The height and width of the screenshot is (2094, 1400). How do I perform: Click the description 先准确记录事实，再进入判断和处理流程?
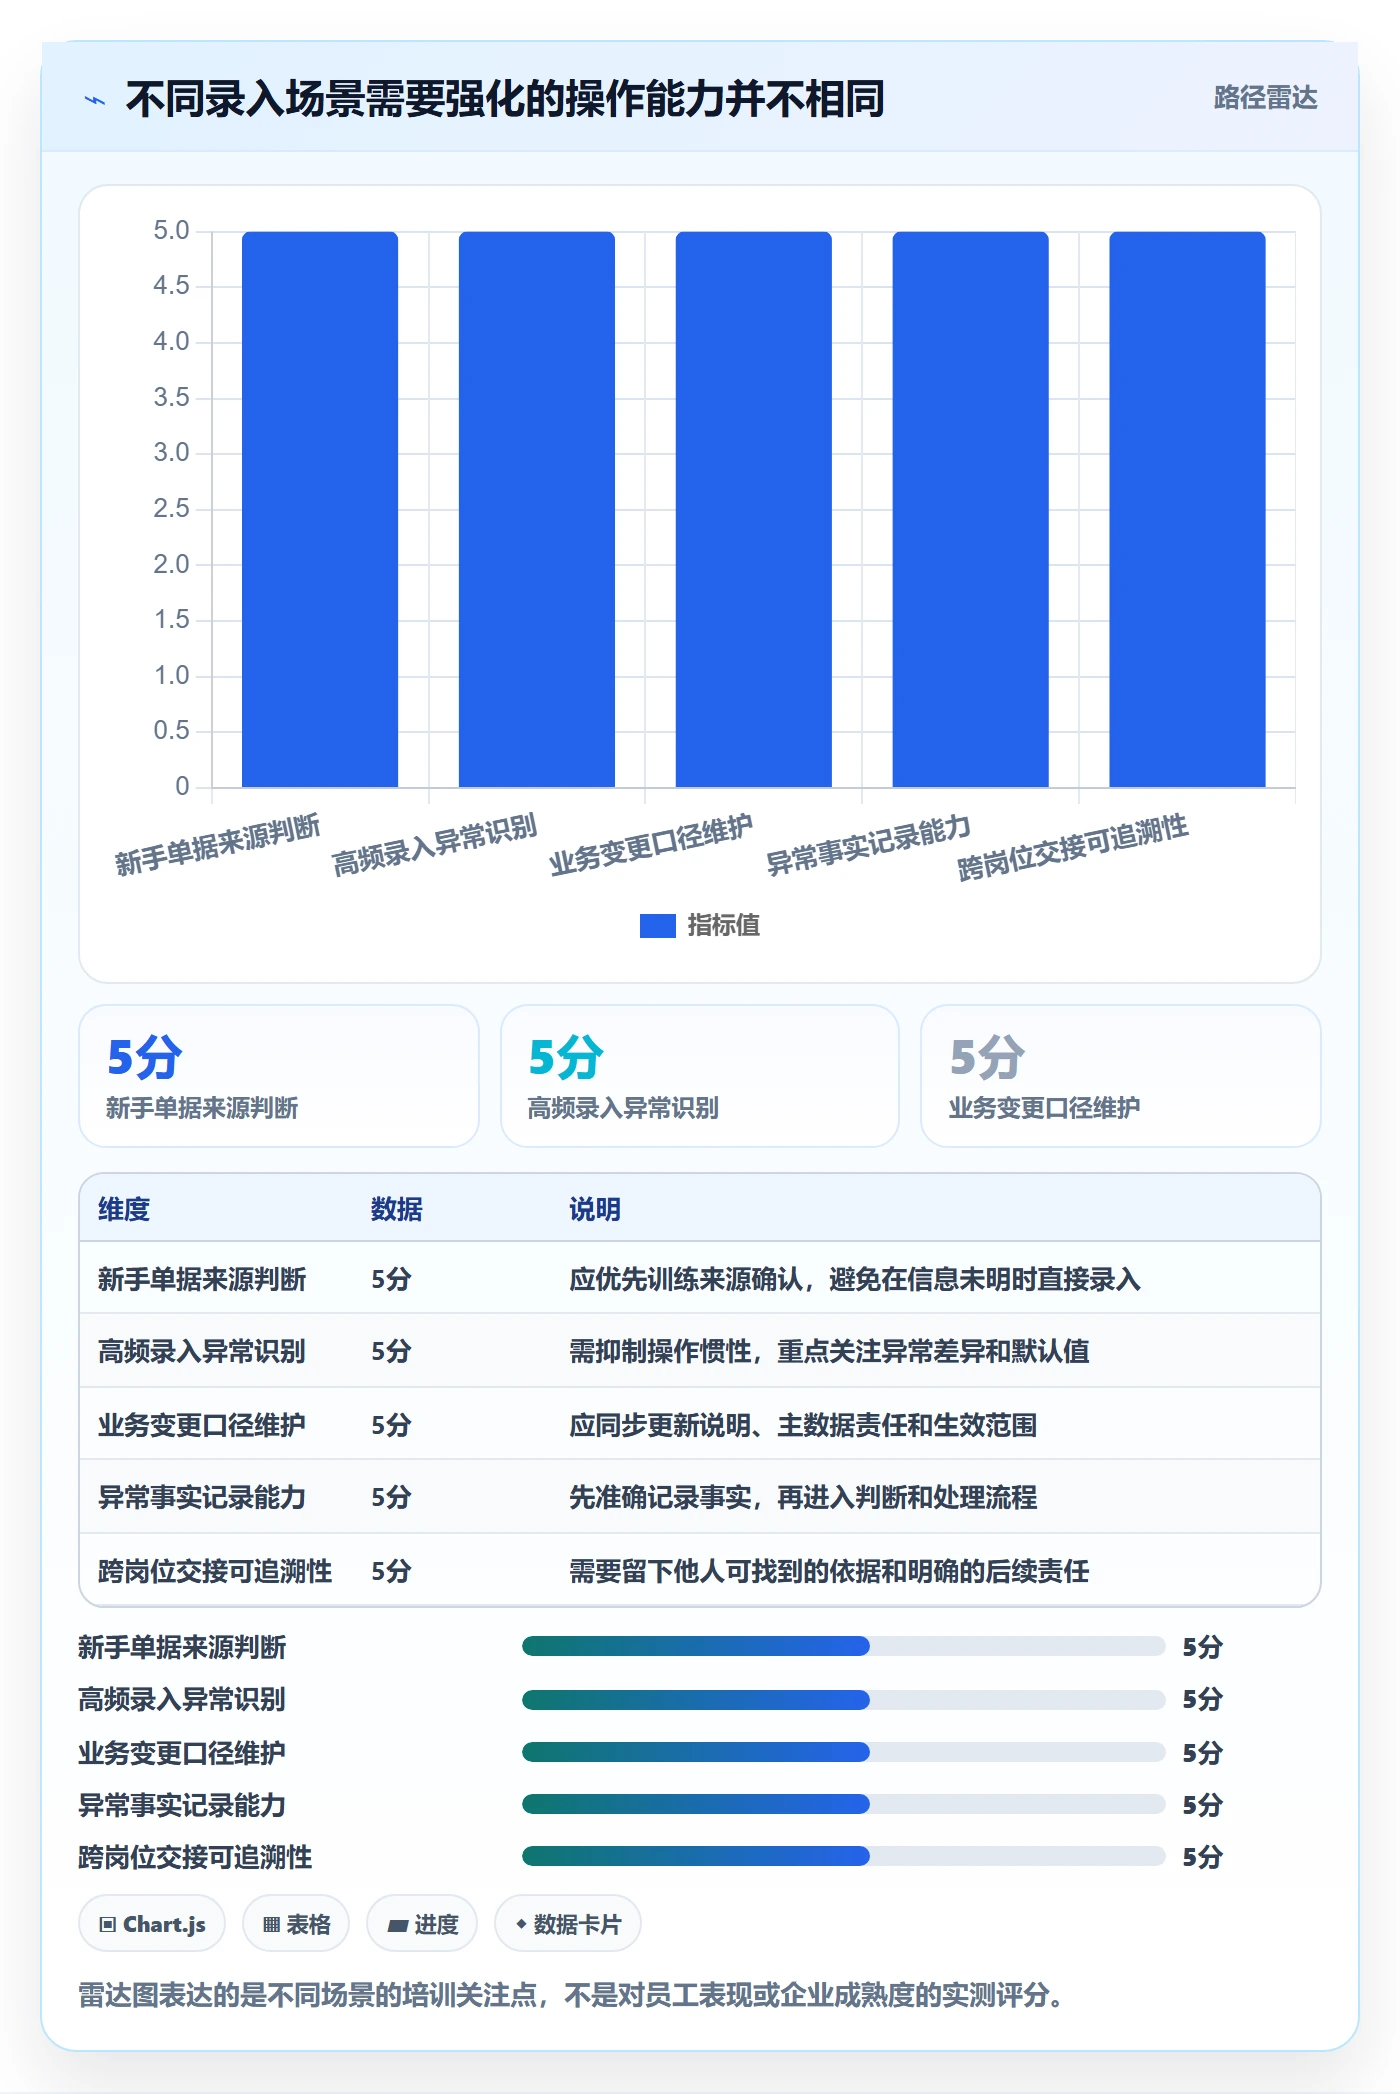coord(803,1497)
